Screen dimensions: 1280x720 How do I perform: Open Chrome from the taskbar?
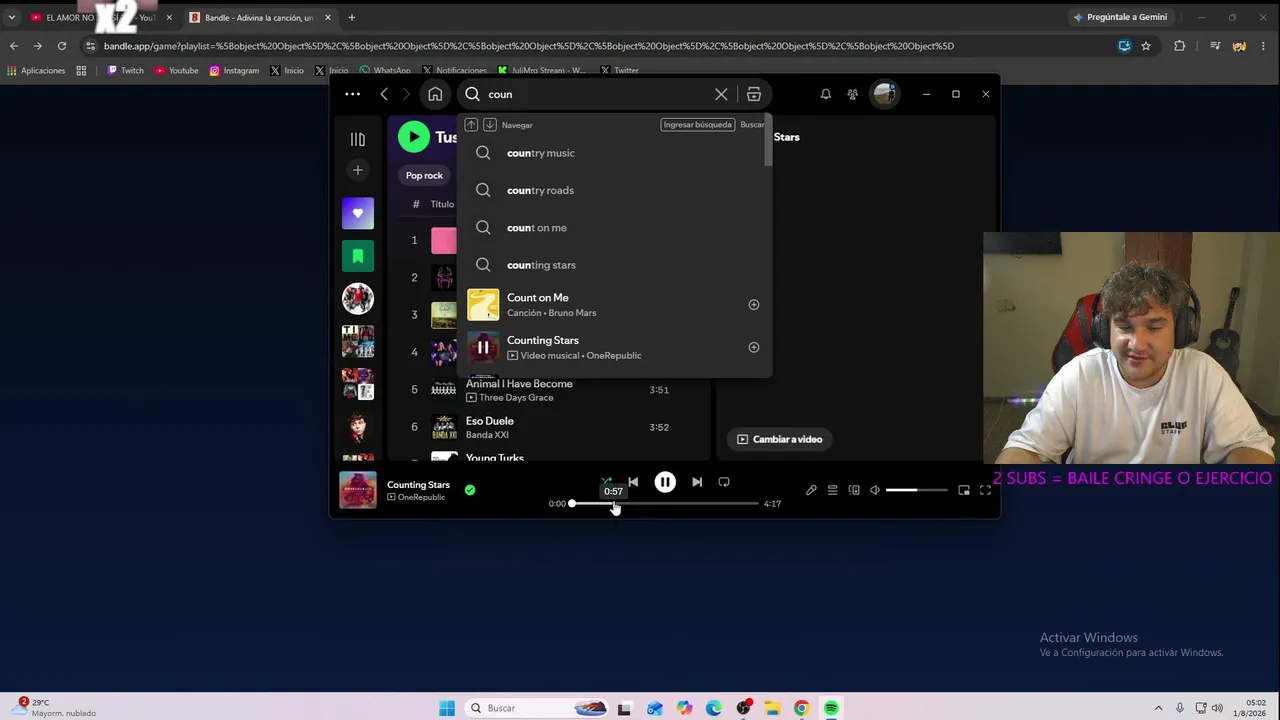(801, 708)
